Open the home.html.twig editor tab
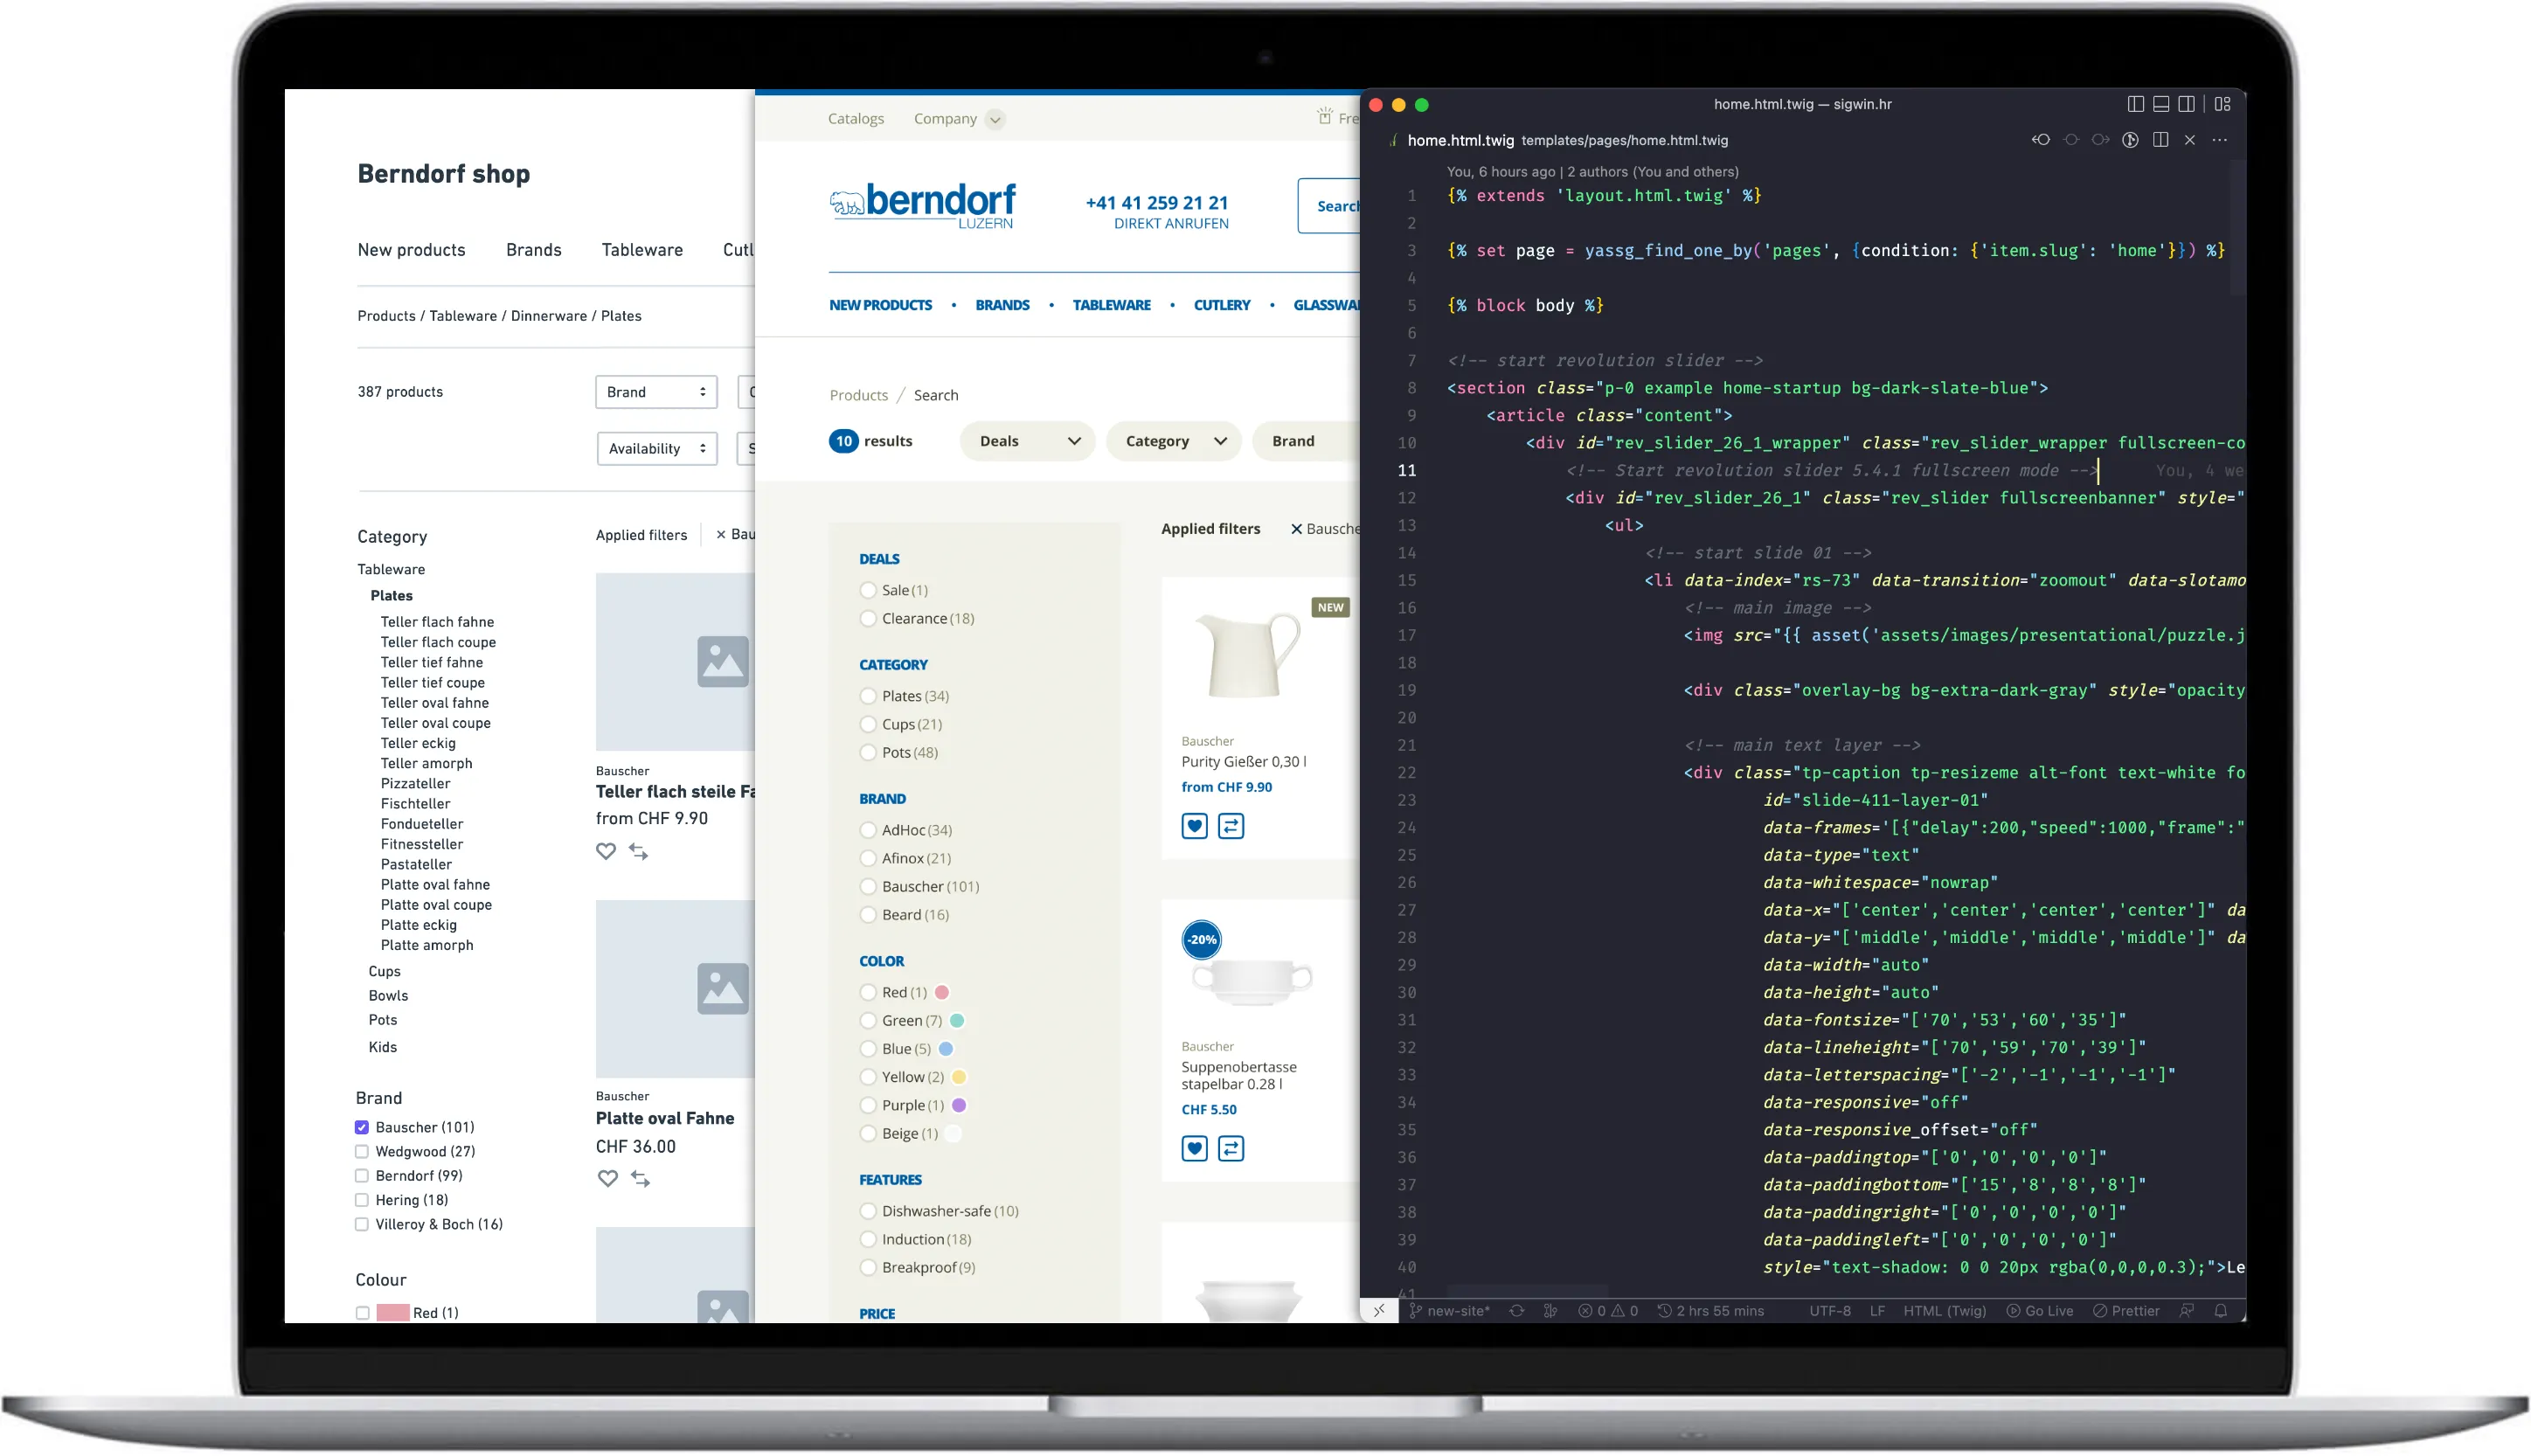2531x1456 pixels. (1460, 140)
